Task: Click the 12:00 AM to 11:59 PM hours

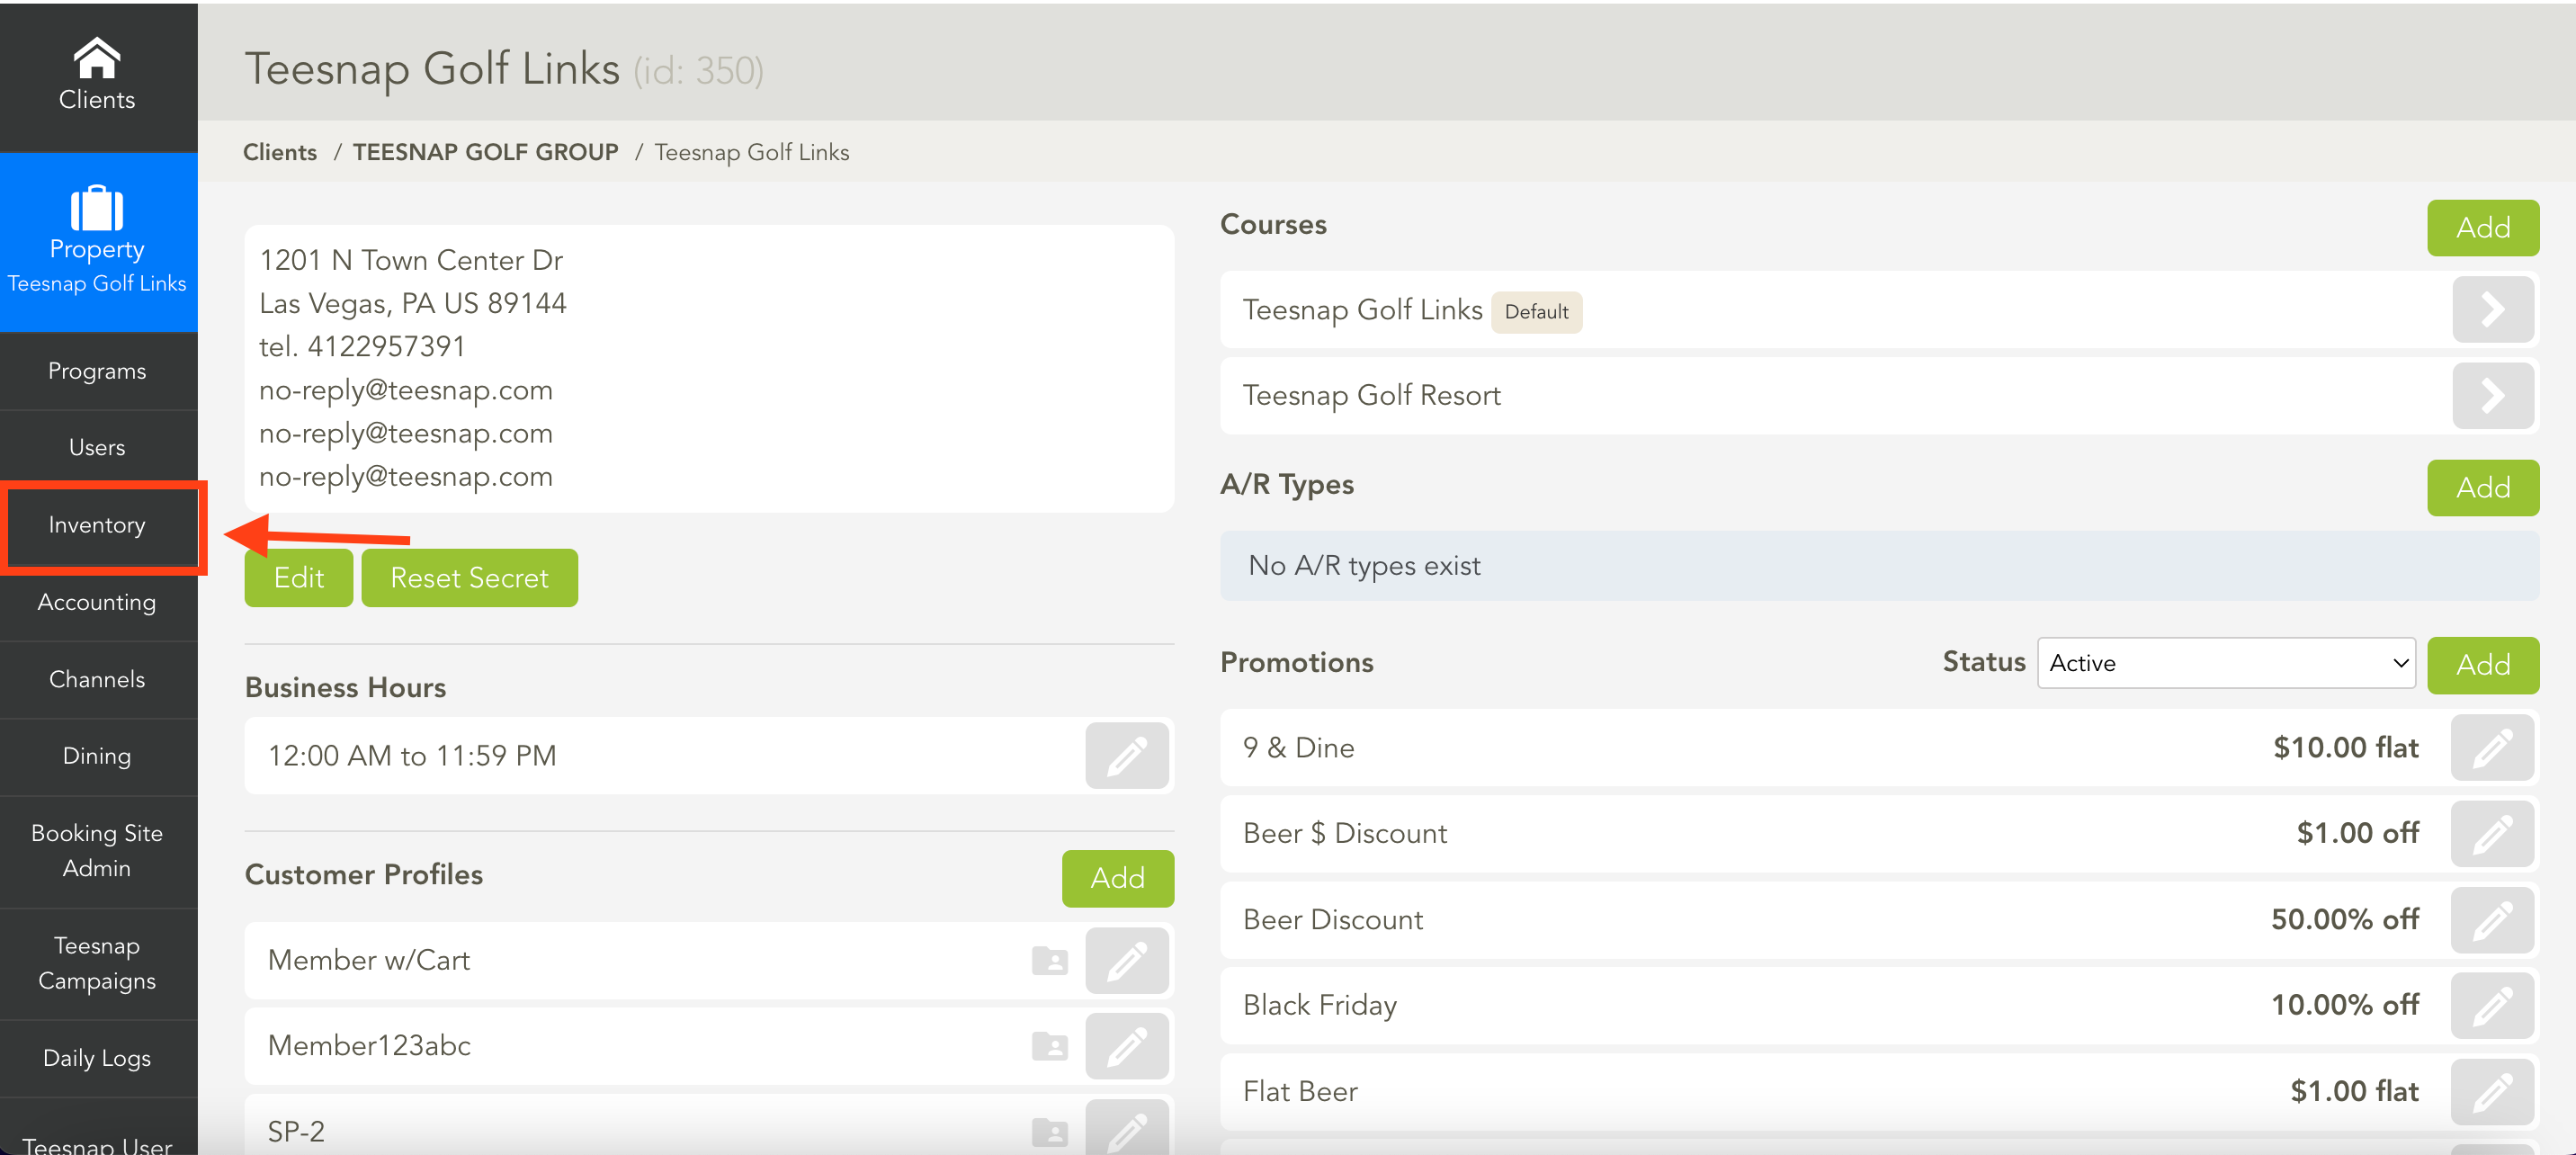Action: point(412,755)
